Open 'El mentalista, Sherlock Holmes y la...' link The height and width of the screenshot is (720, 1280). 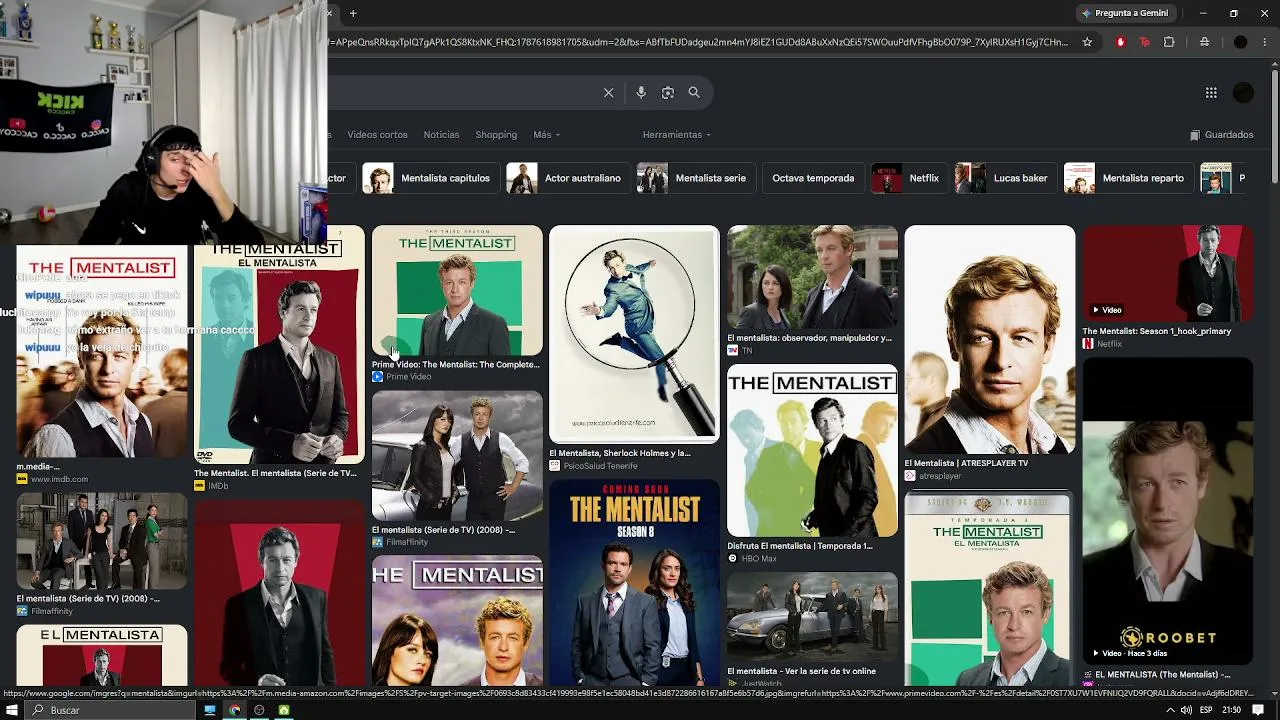[x=620, y=453]
